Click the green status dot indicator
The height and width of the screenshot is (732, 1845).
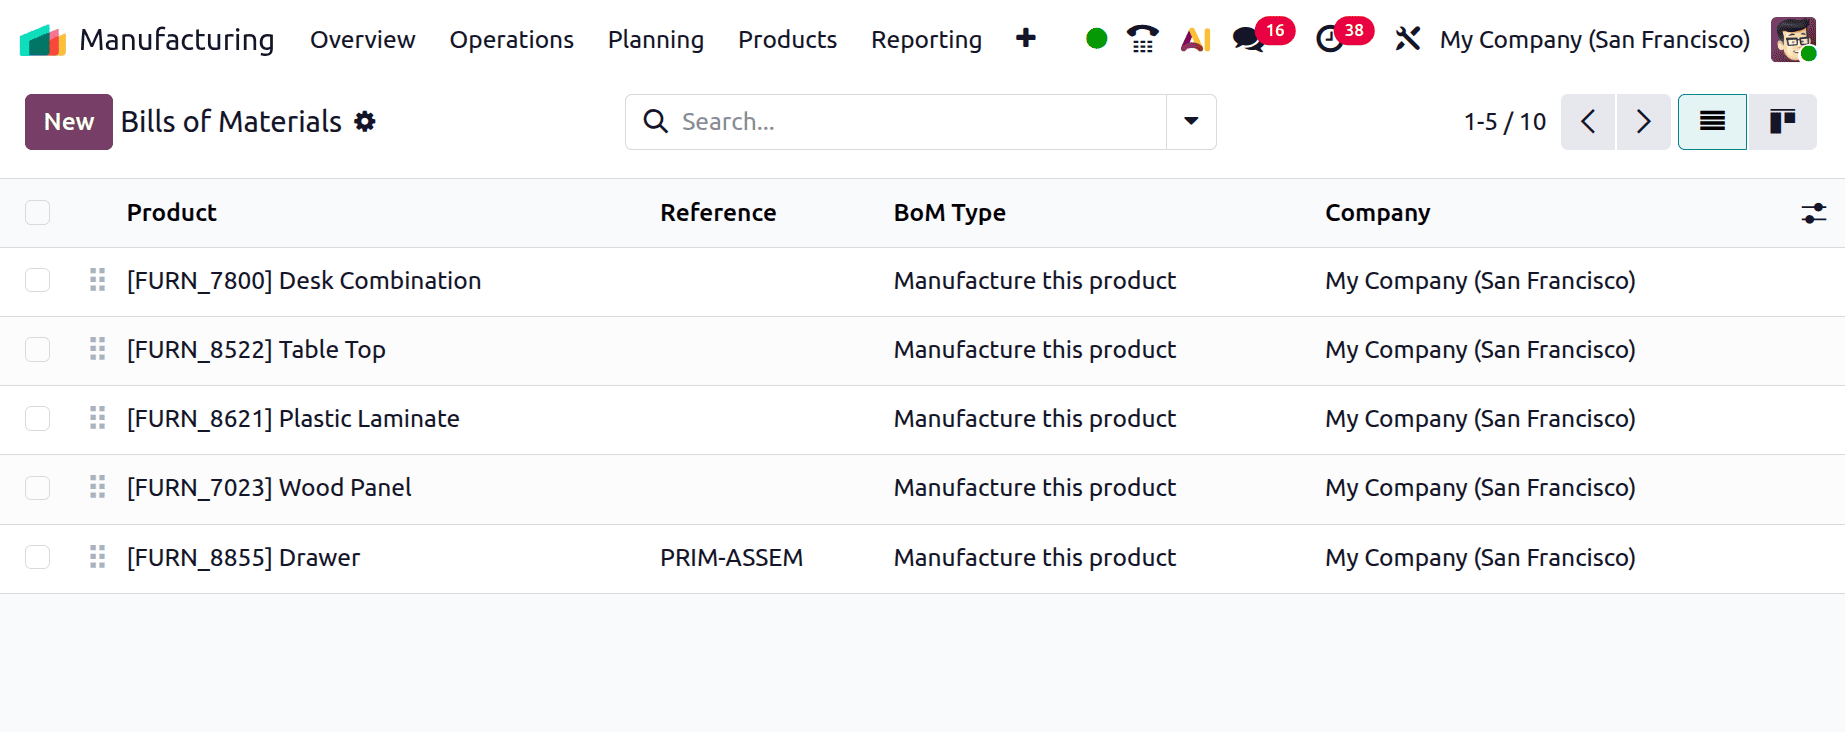click(1096, 39)
